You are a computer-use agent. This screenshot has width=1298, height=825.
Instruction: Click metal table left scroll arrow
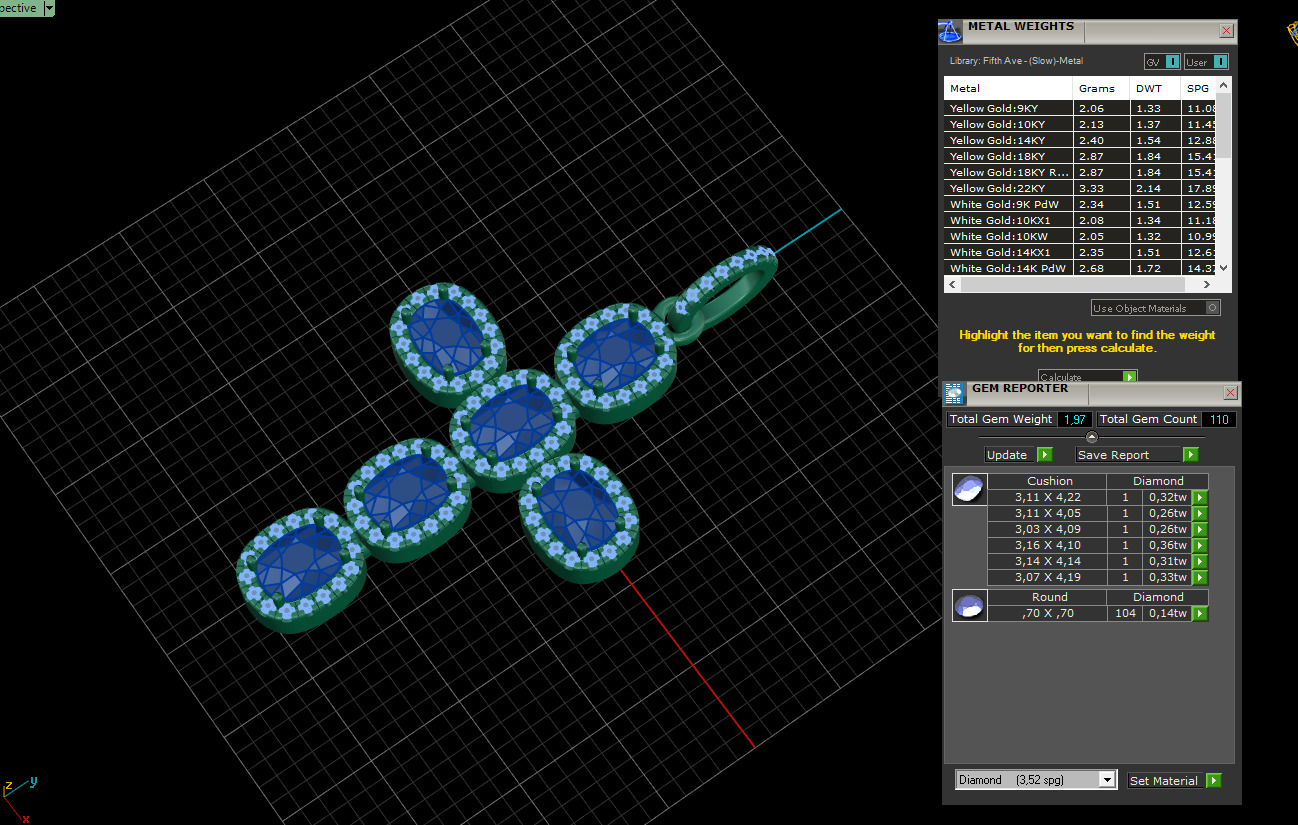pyautogui.click(x=953, y=284)
